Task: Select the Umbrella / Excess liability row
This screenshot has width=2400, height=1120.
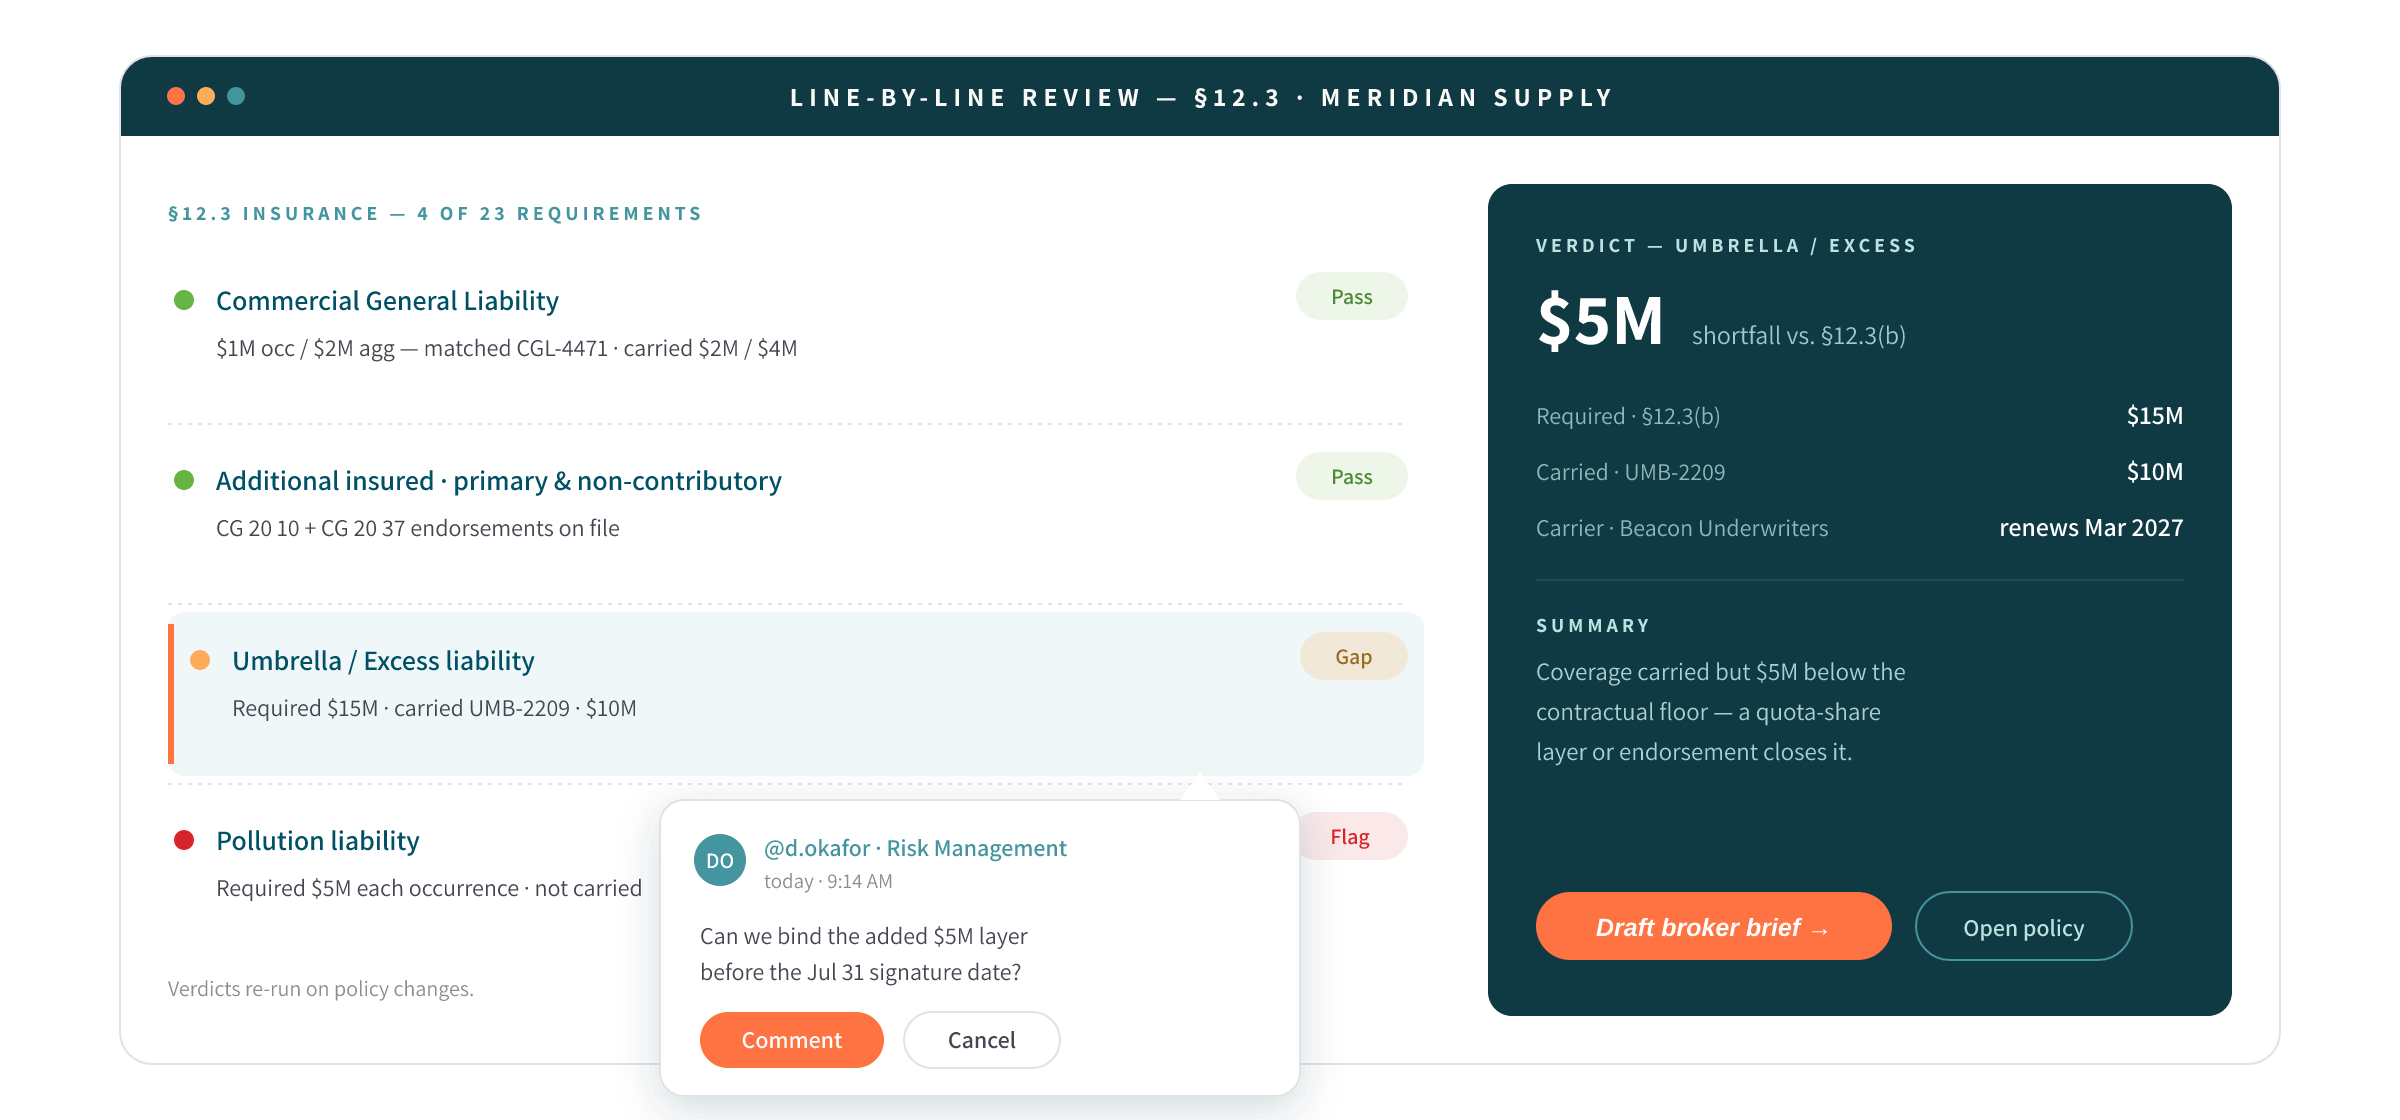Action: 796,694
